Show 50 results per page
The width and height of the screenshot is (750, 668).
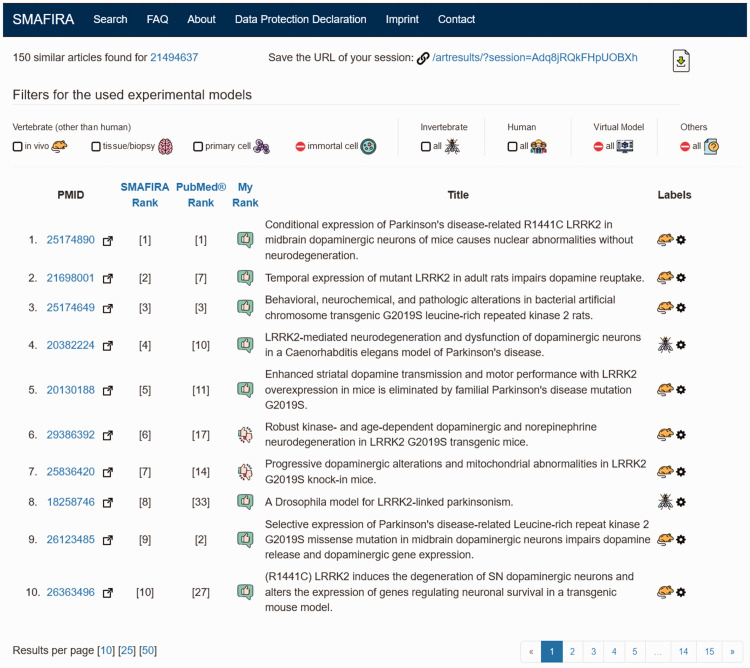click(148, 651)
